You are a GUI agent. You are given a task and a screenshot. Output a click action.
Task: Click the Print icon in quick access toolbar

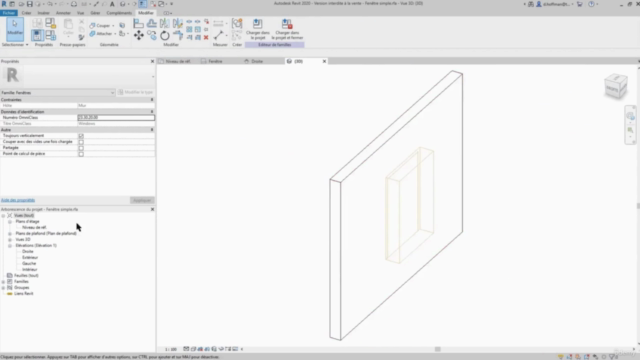(x=74, y=4)
